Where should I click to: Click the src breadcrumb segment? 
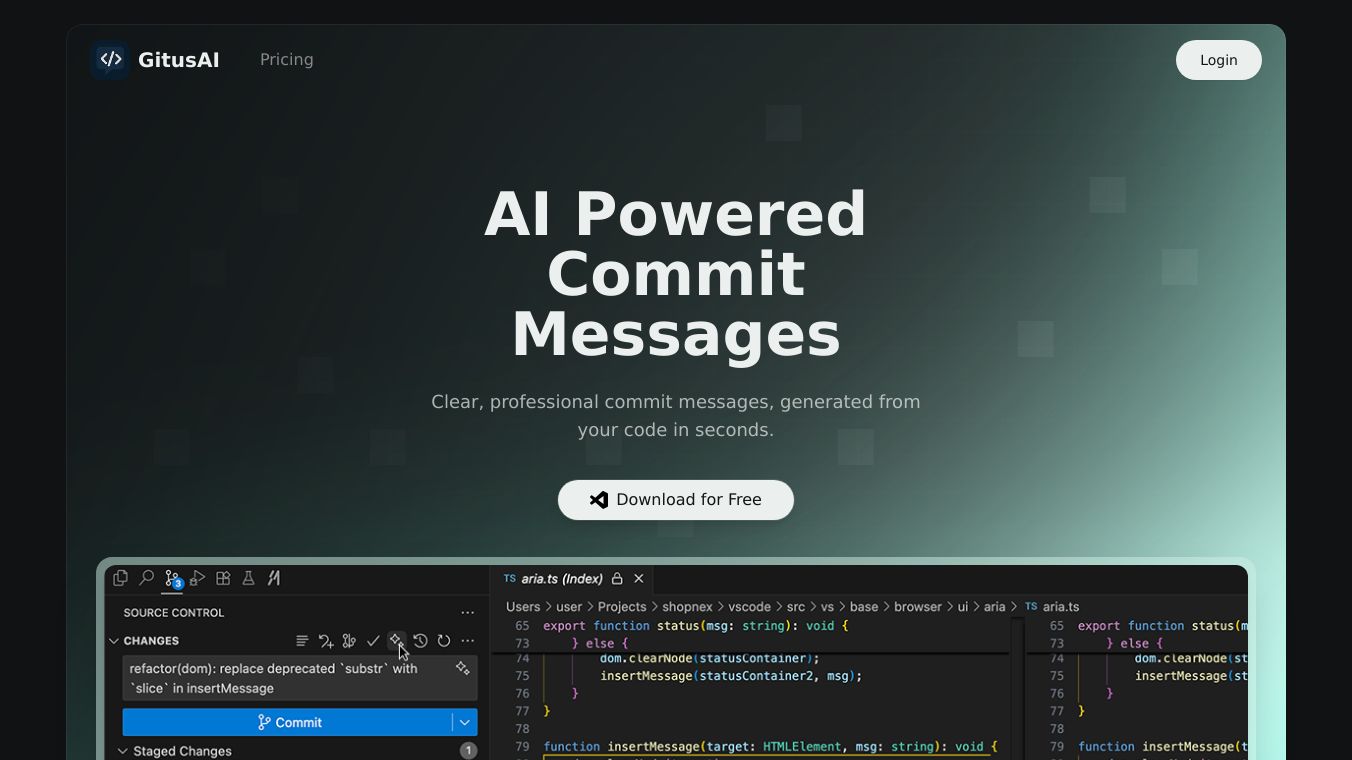pyautogui.click(x=796, y=607)
